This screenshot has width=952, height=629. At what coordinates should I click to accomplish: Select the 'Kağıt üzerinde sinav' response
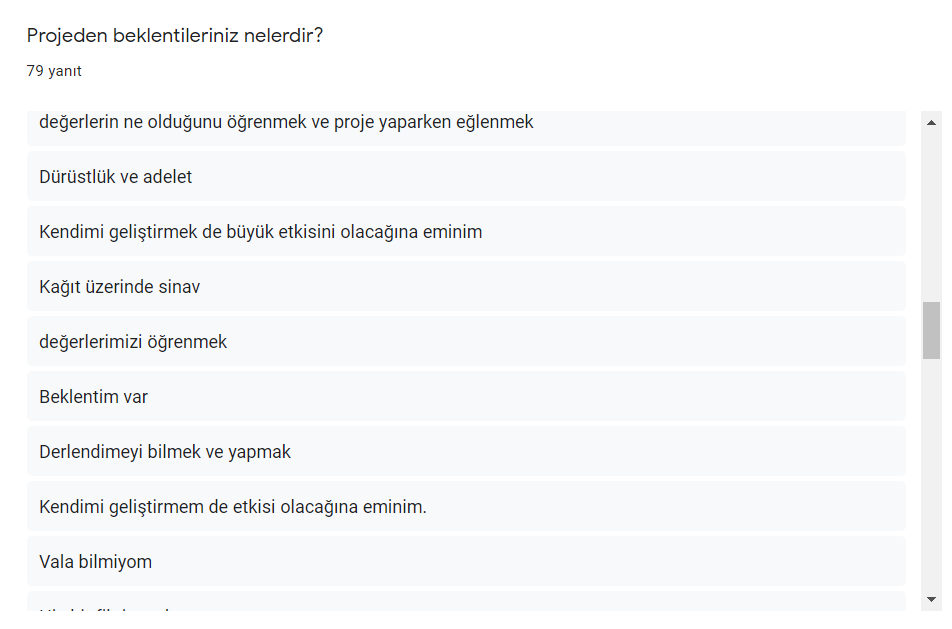click(120, 287)
